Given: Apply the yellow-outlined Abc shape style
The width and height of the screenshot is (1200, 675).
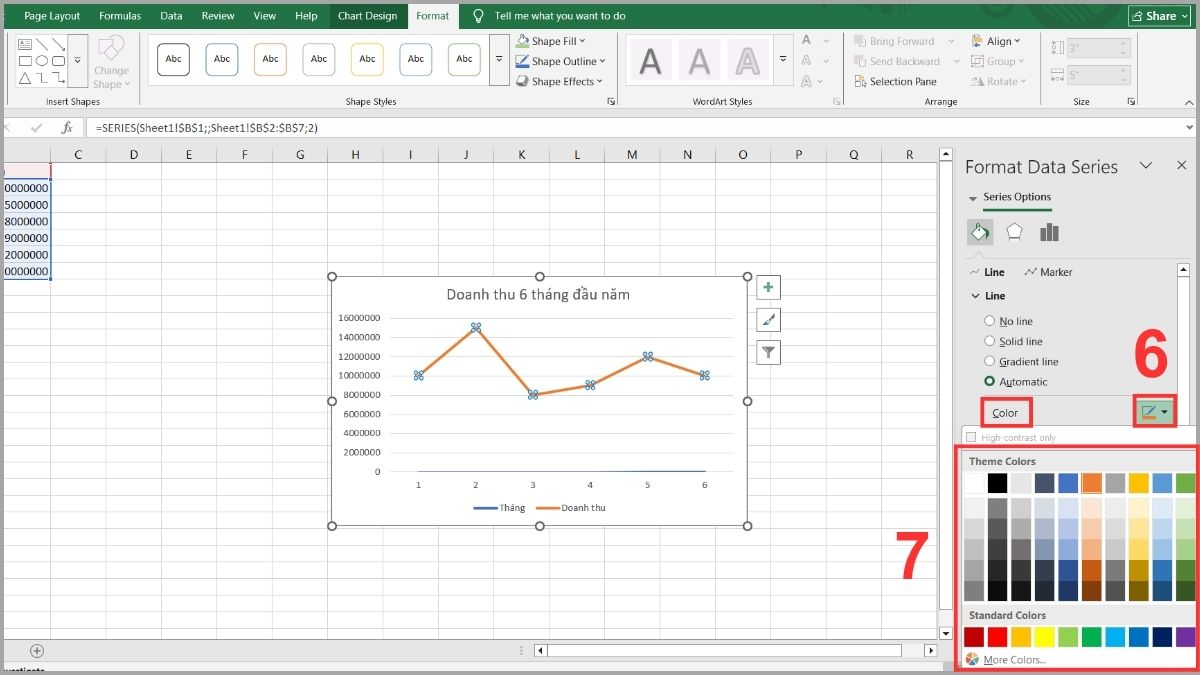Looking at the screenshot, I should (368, 59).
